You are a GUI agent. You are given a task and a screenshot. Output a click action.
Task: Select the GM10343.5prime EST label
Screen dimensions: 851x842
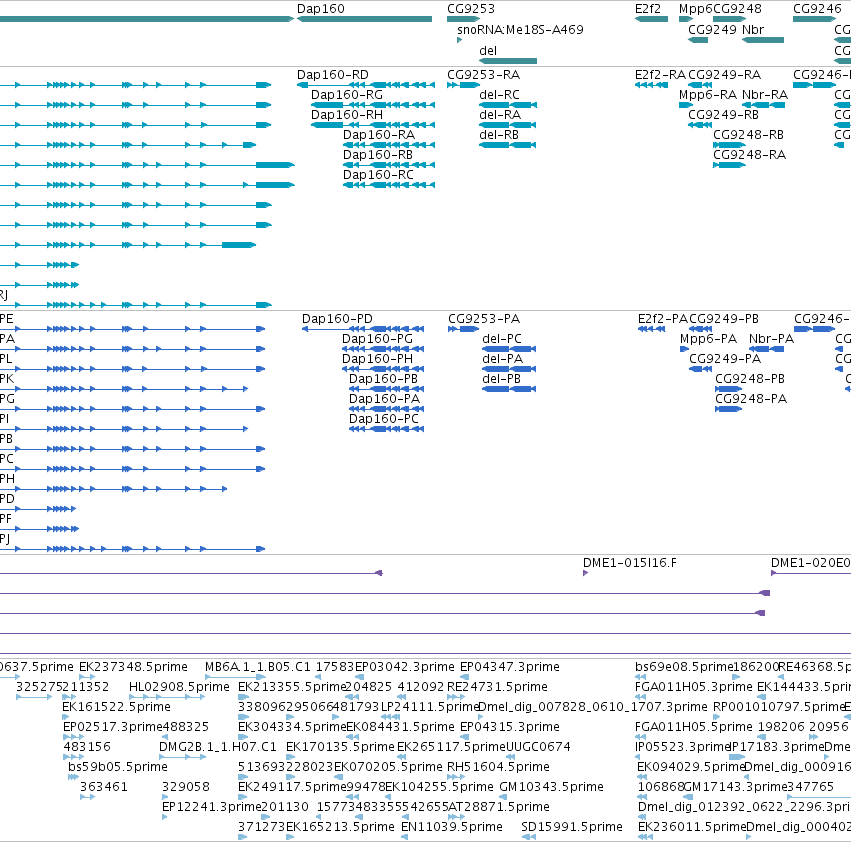pos(551,788)
